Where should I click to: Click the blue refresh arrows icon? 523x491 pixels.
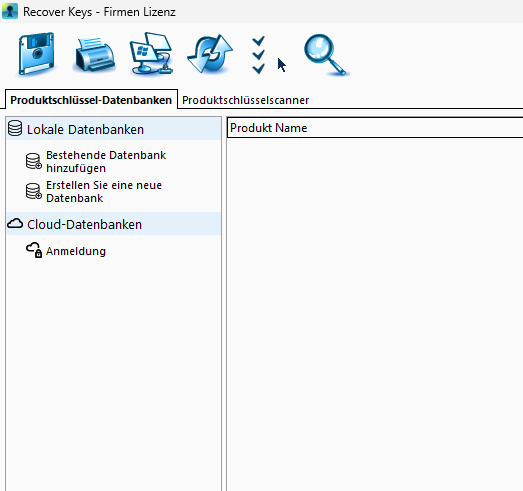pos(210,53)
